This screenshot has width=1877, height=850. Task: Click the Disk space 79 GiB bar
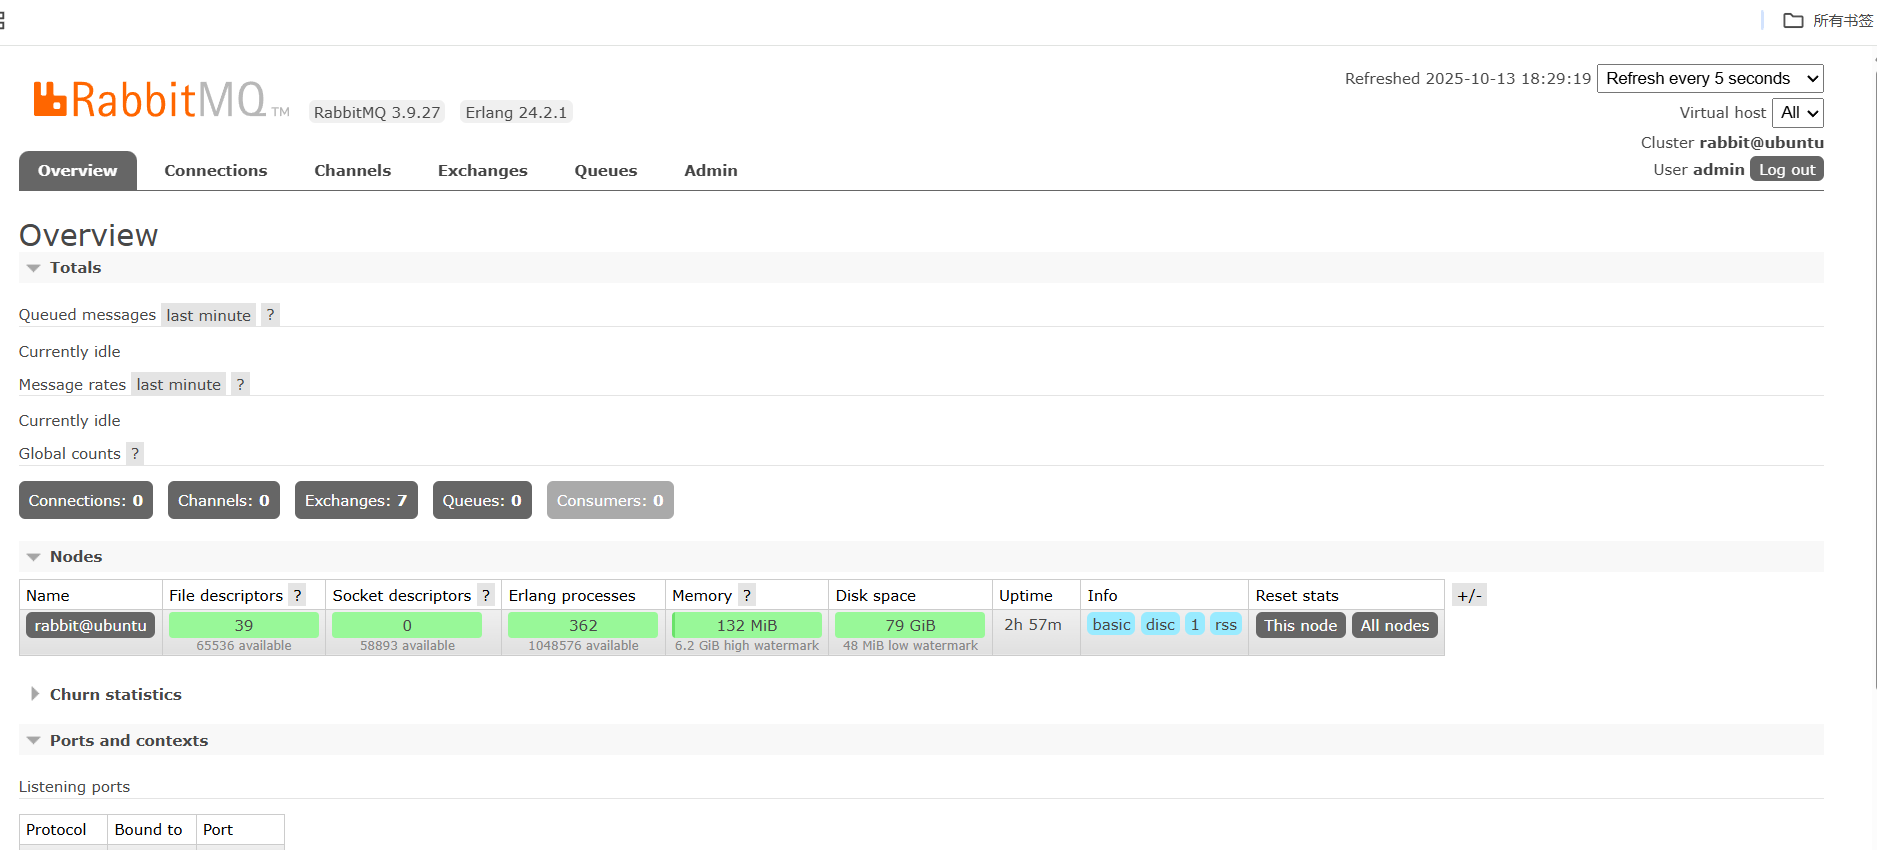pos(910,625)
